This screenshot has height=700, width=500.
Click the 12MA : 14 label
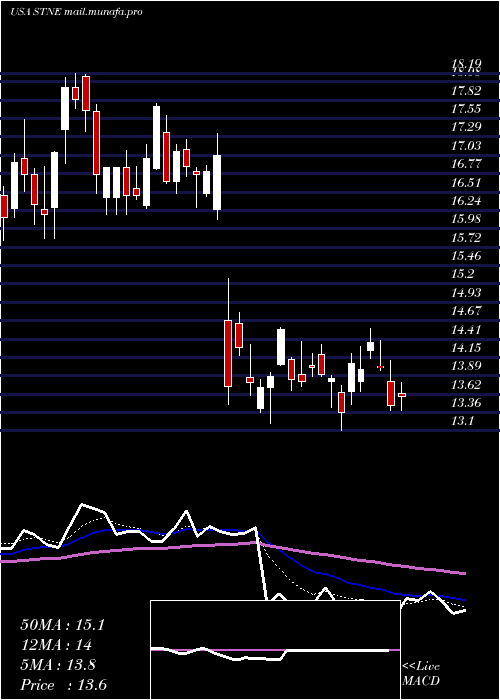coord(56,645)
